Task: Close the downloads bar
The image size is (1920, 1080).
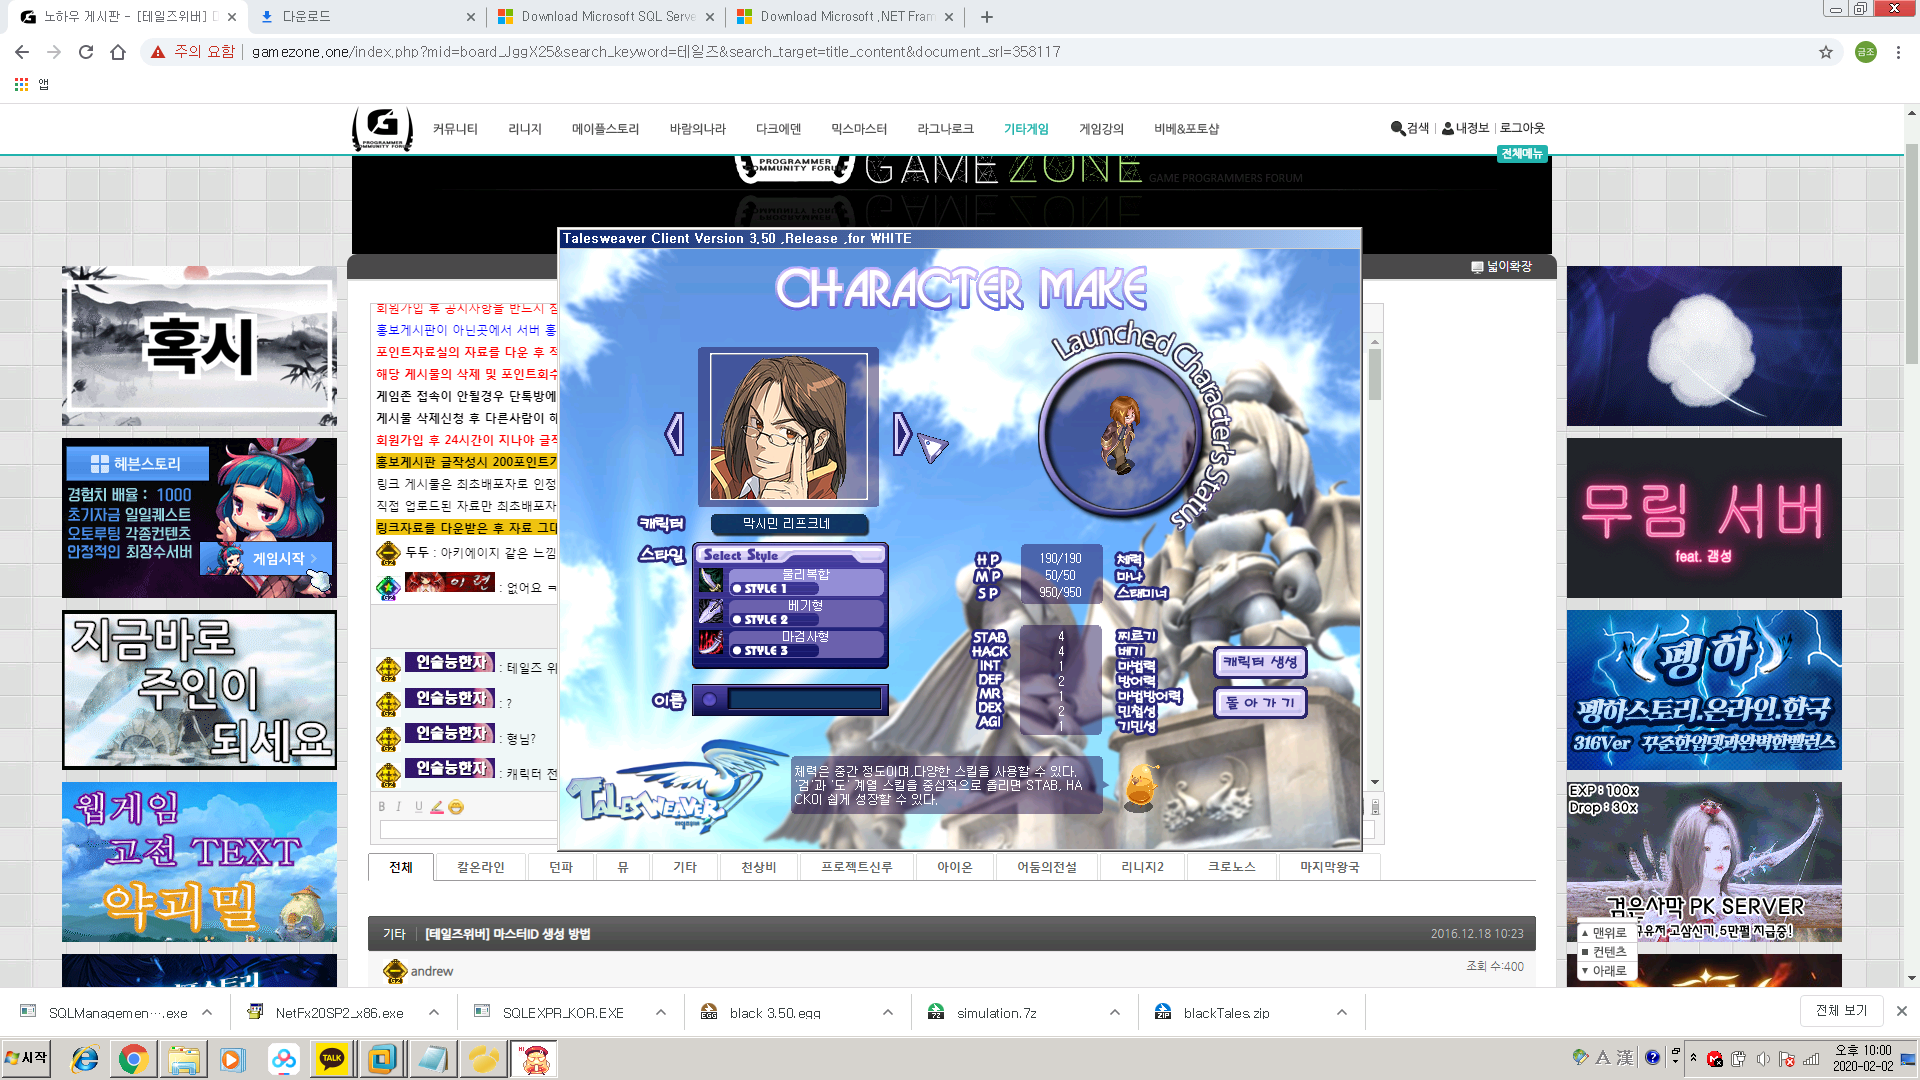Action: 1902,1011
